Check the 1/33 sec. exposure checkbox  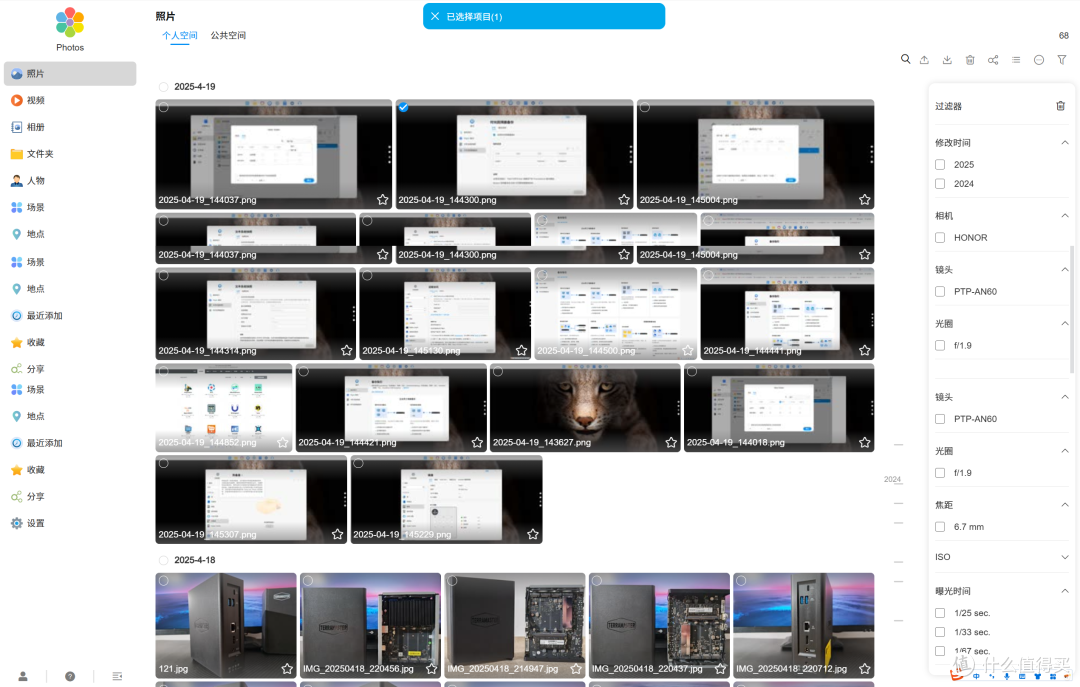940,632
